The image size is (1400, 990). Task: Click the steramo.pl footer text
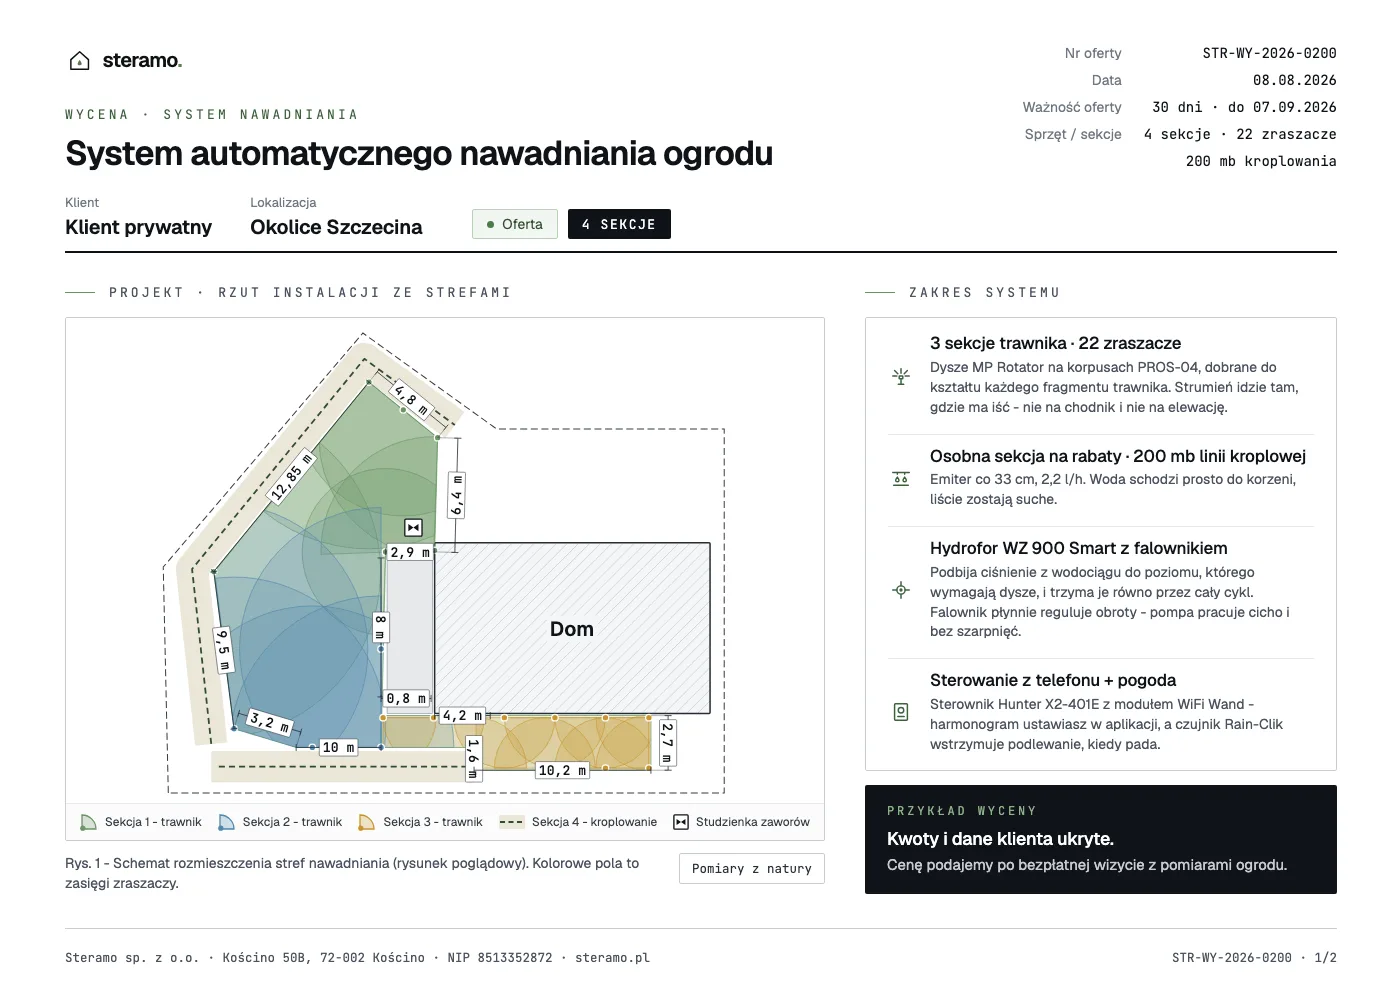(612, 958)
